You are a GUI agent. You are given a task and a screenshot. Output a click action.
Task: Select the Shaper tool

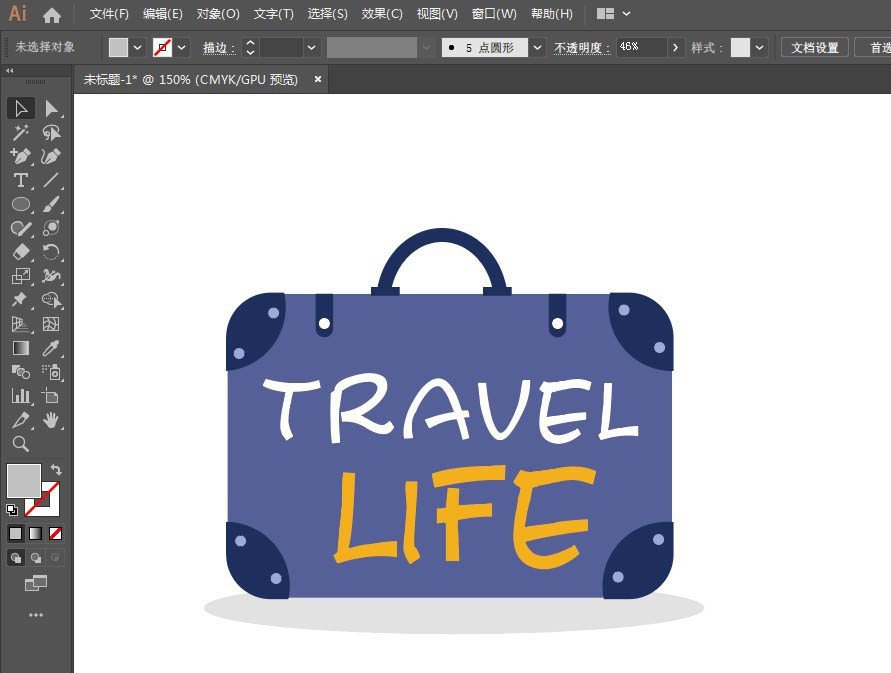click(x=21, y=228)
